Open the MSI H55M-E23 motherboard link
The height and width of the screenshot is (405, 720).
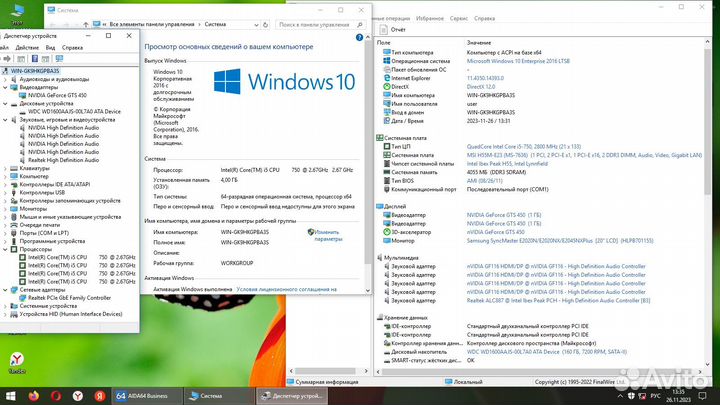(x=584, y=156)
